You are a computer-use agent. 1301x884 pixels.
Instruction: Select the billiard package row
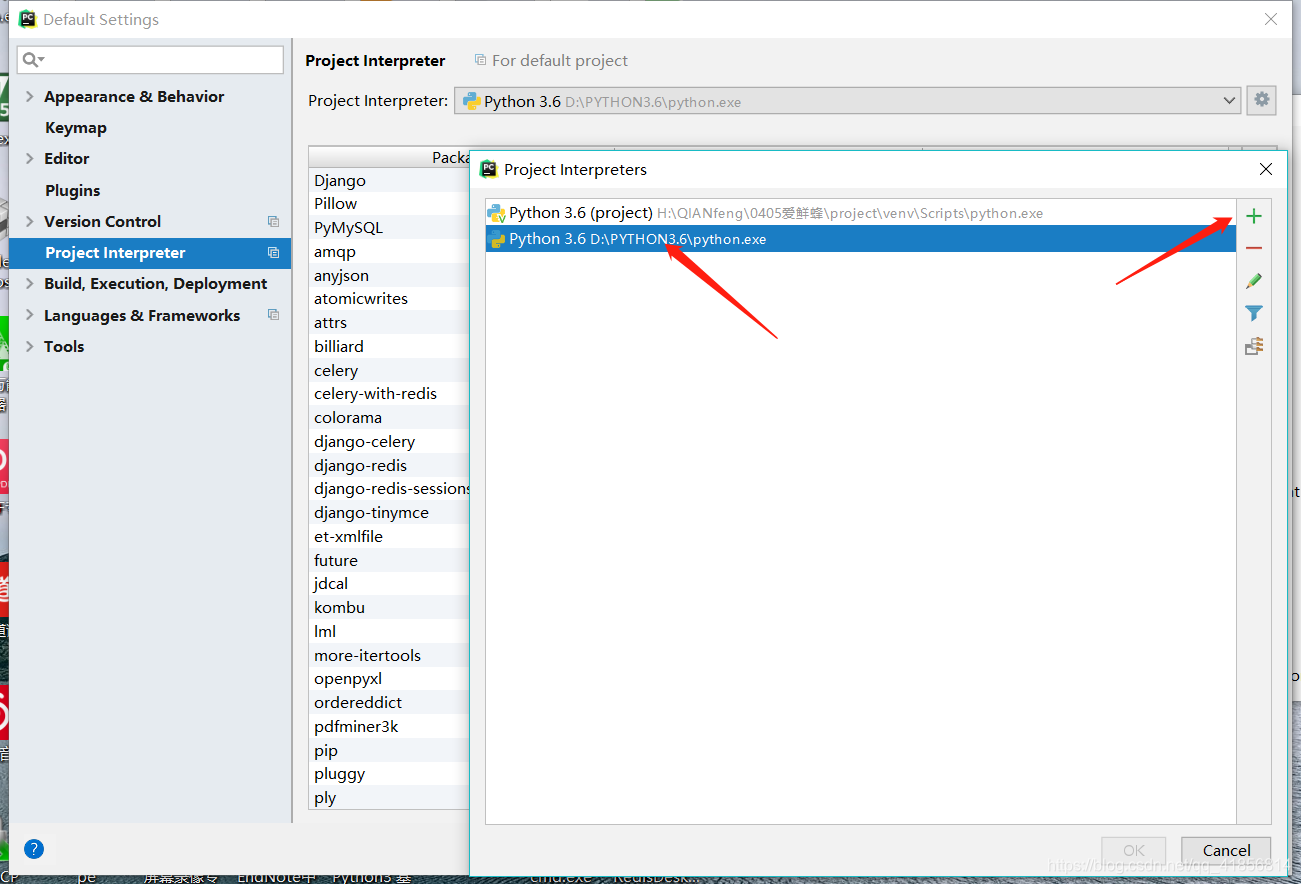coord(389,346)
